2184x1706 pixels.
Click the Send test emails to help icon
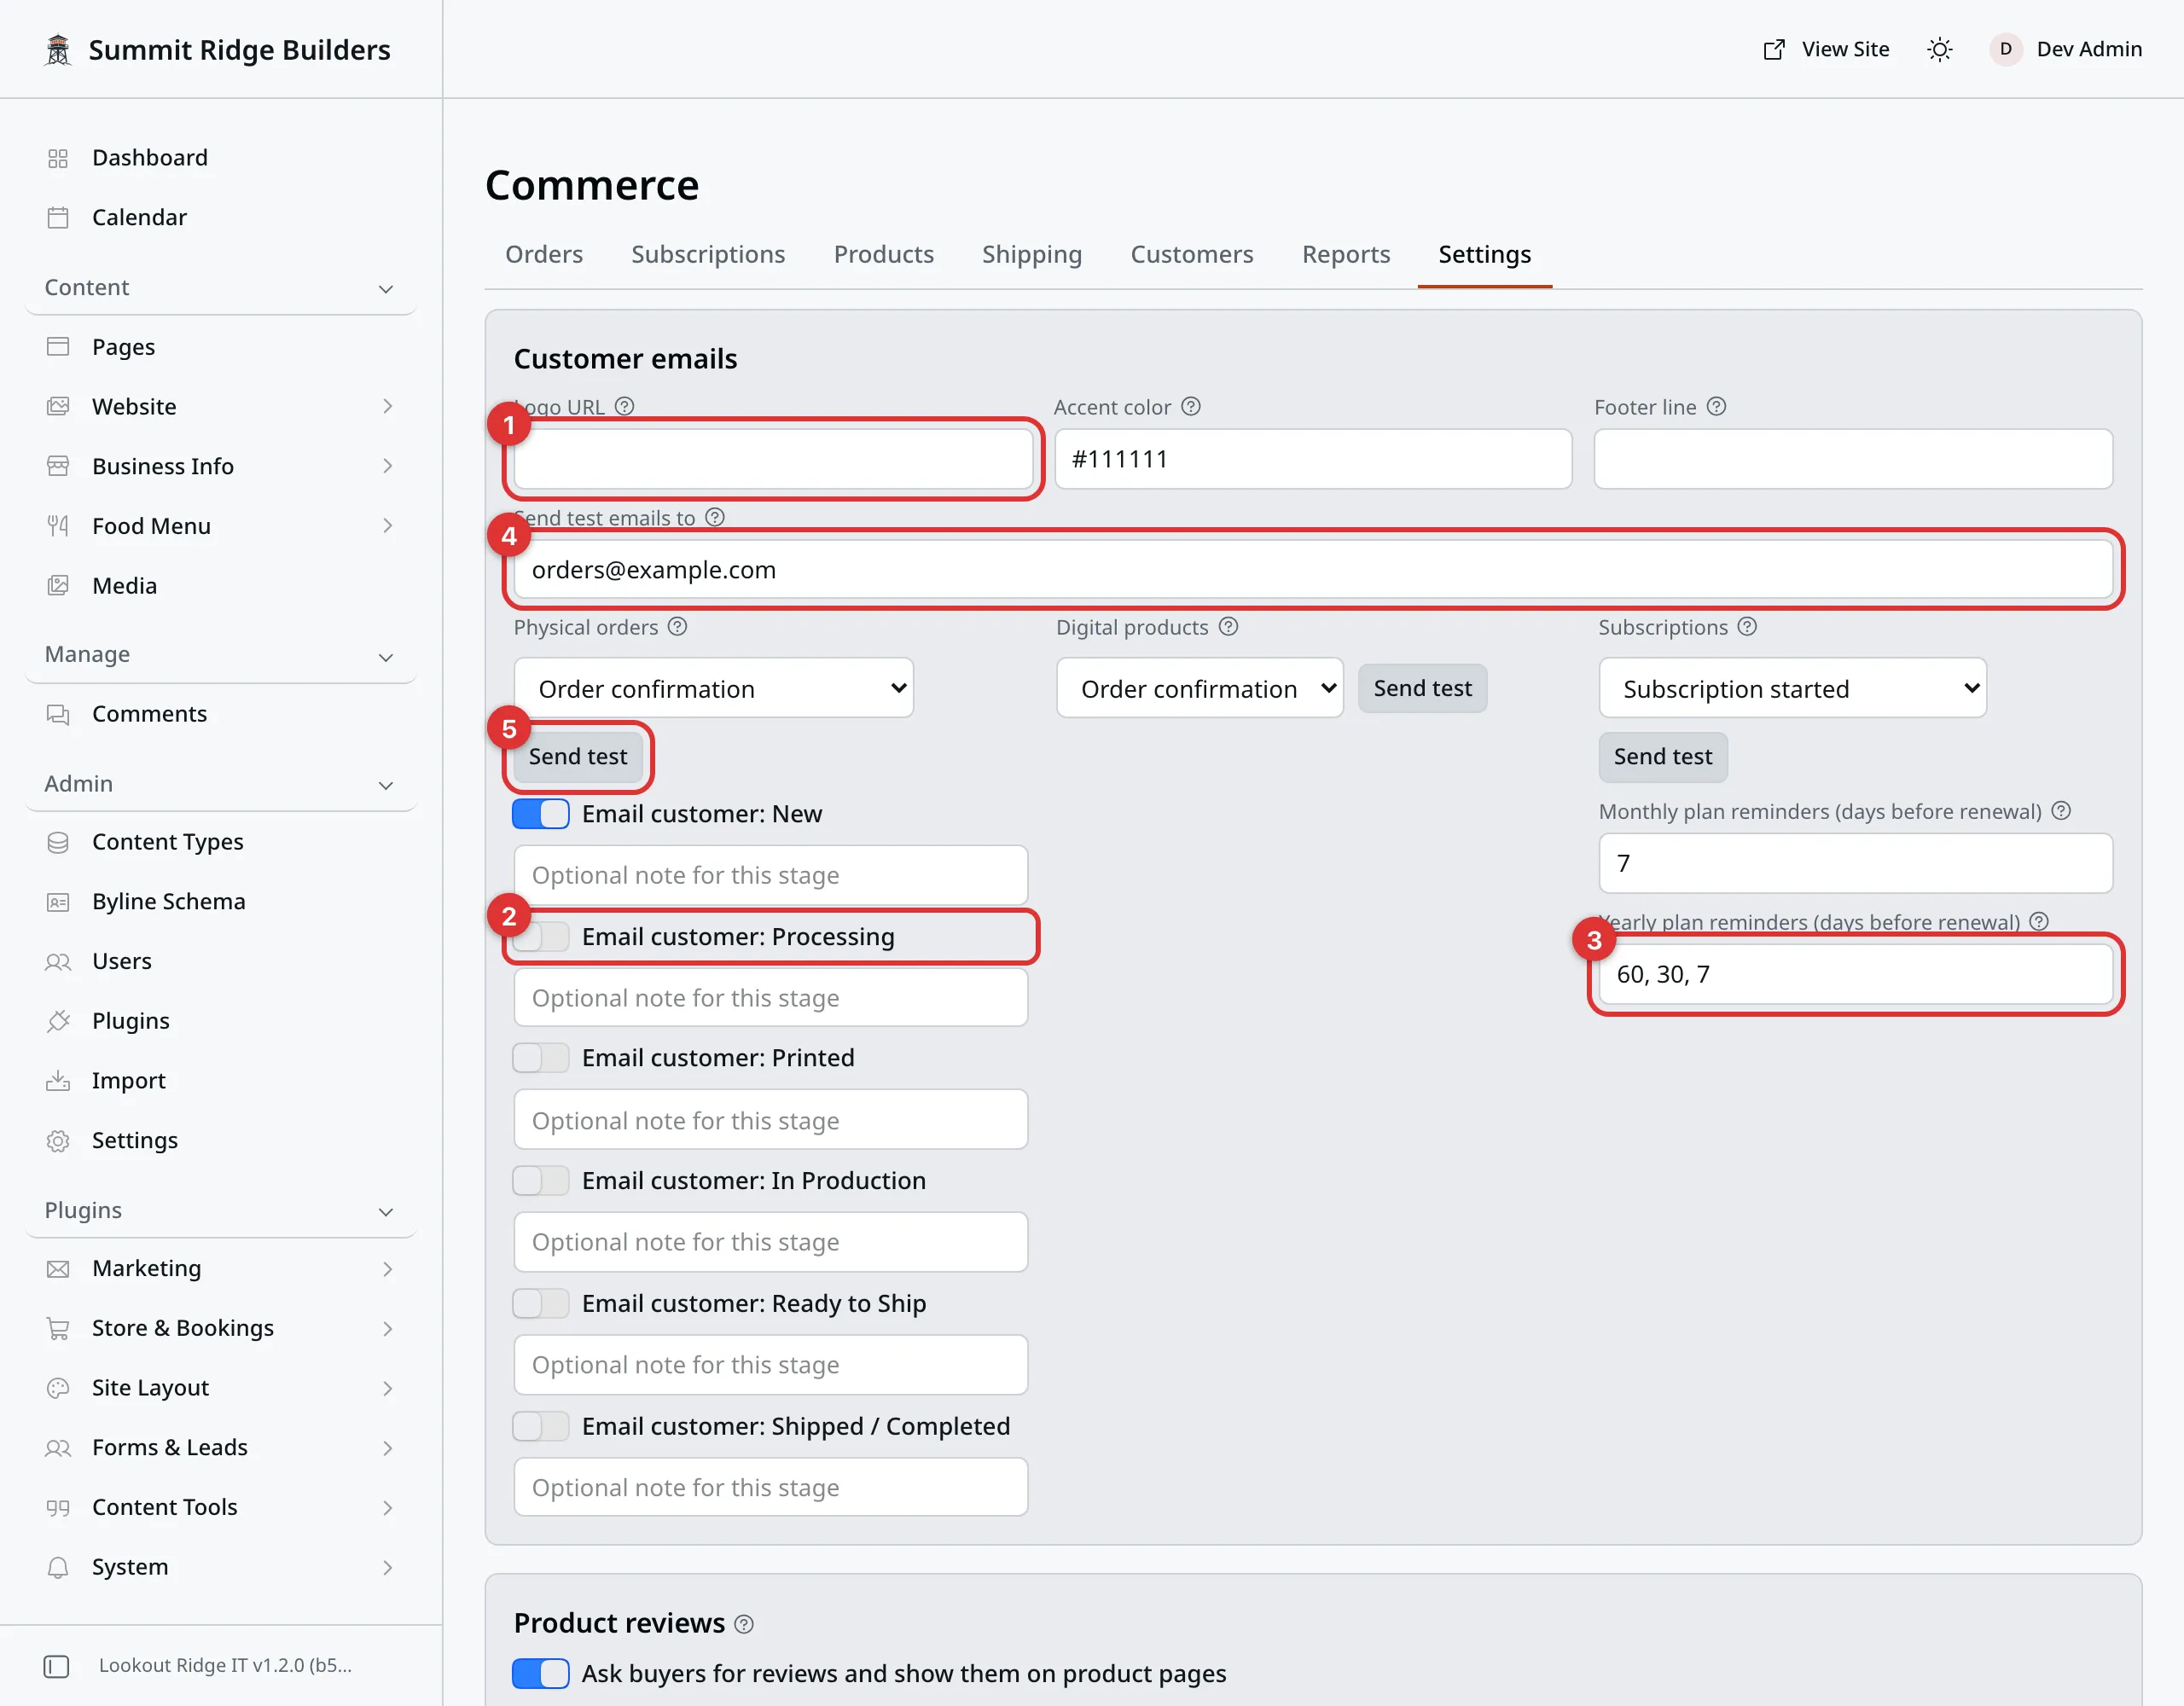(714, 517)
